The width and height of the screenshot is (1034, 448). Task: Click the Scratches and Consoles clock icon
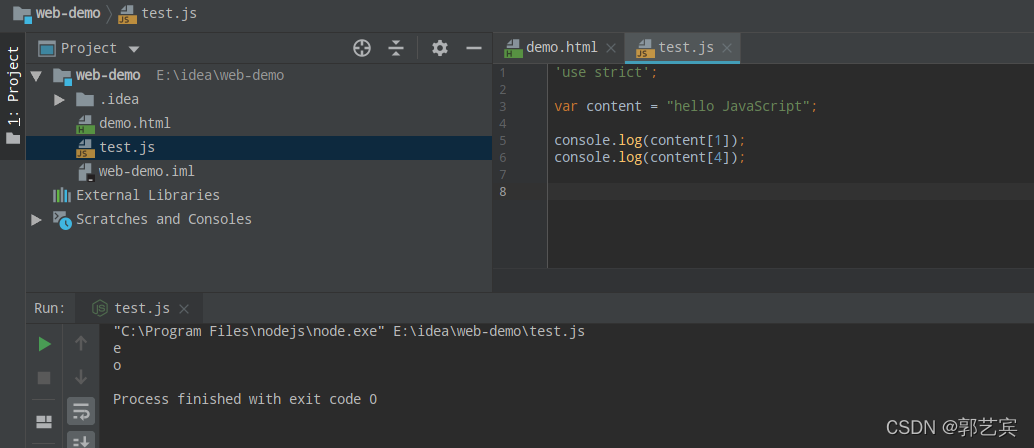click(63, 220)
